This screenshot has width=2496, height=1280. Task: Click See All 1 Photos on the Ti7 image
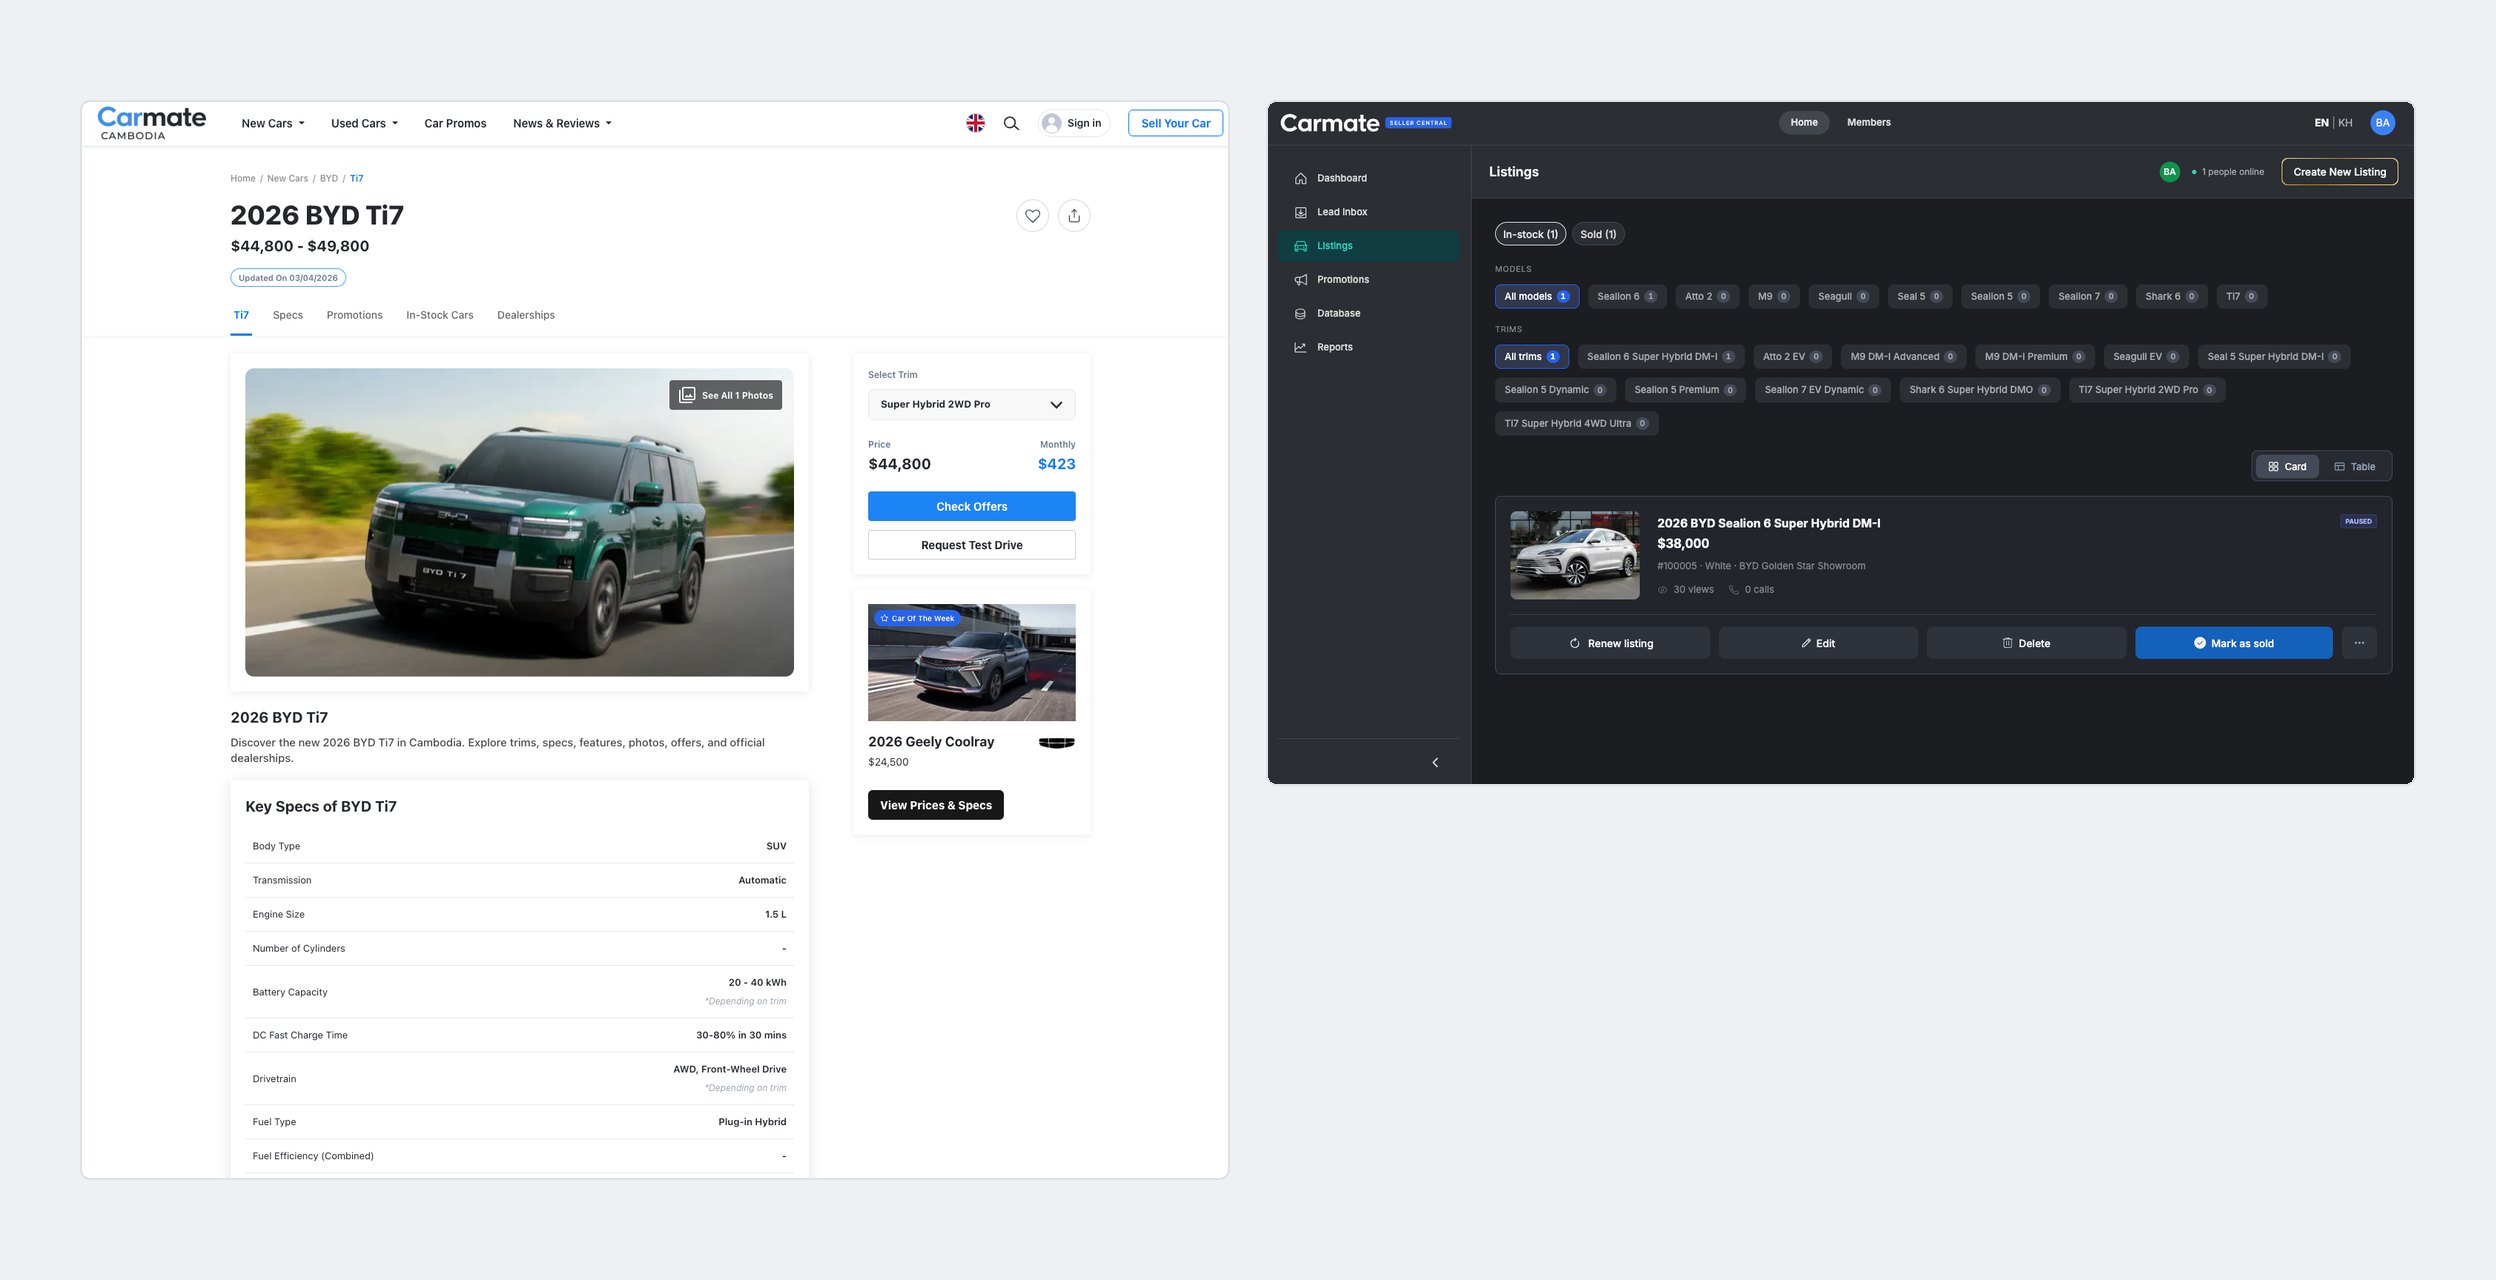coord(726,395)
